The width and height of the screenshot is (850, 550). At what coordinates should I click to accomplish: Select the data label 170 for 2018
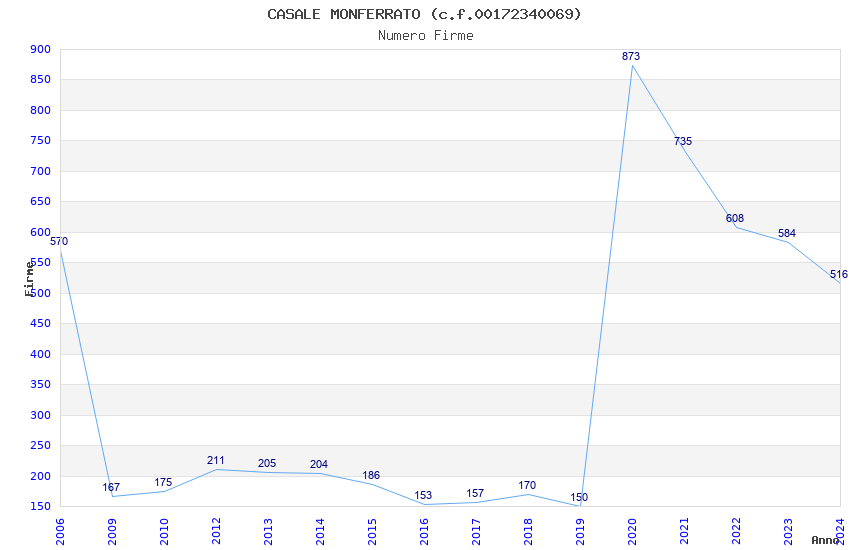527,486
